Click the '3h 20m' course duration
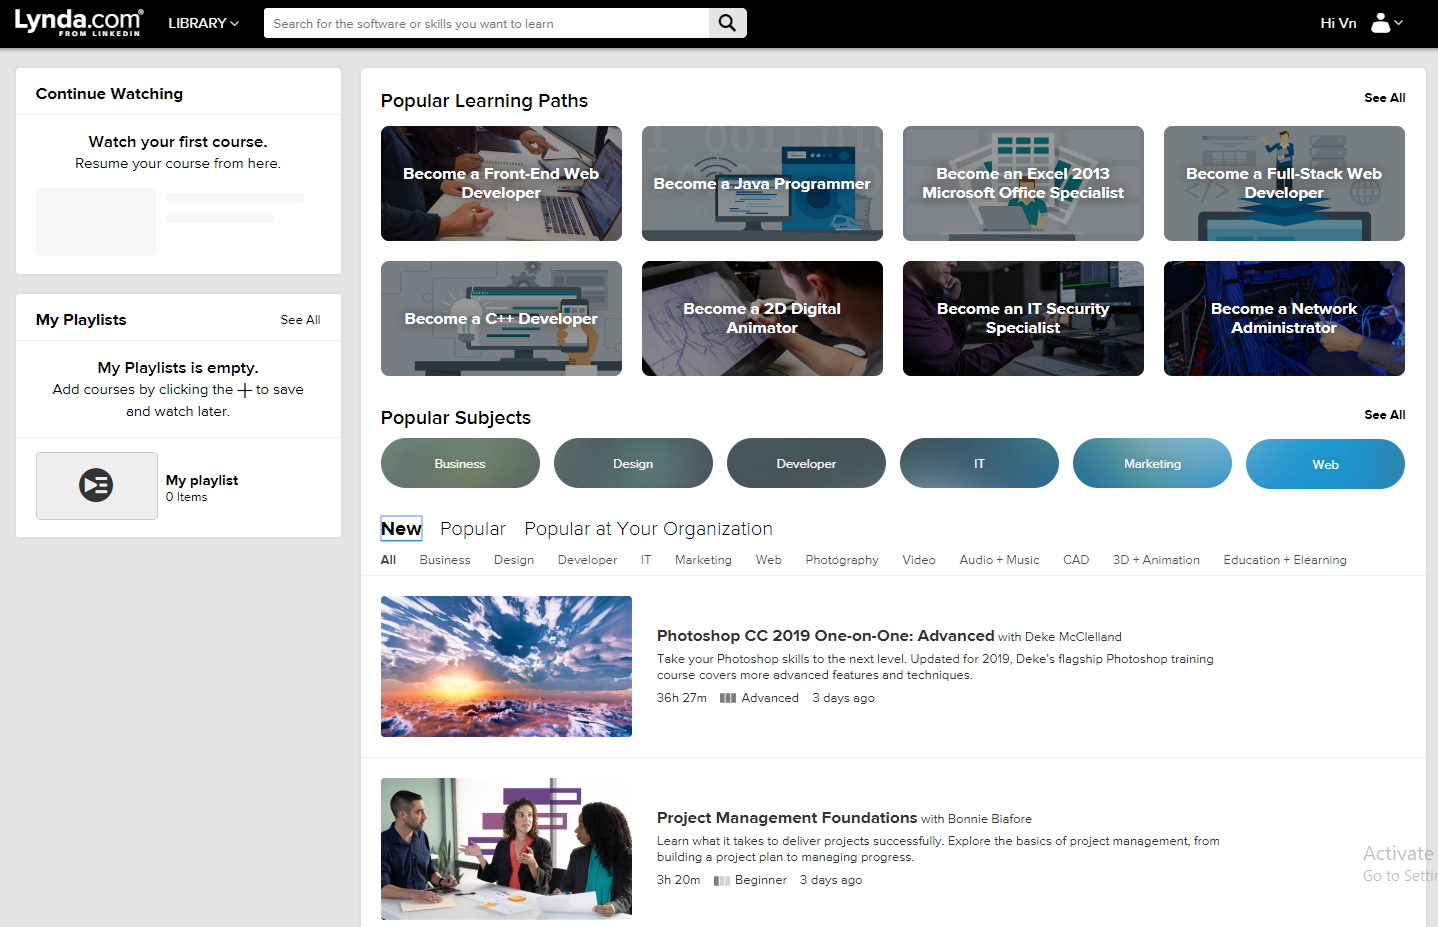 pyautogui.click(x=679, y=880)
